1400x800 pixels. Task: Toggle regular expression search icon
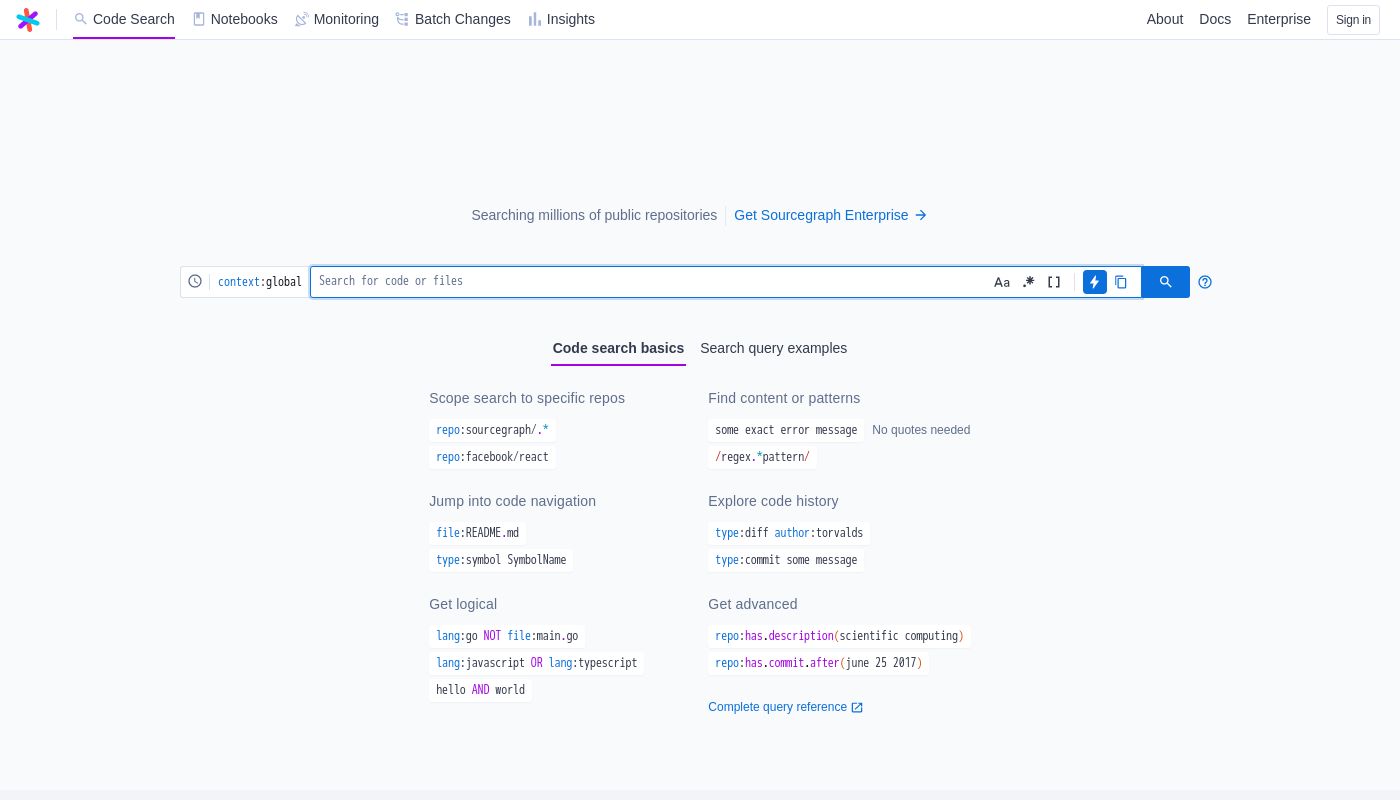(1028, 282)
